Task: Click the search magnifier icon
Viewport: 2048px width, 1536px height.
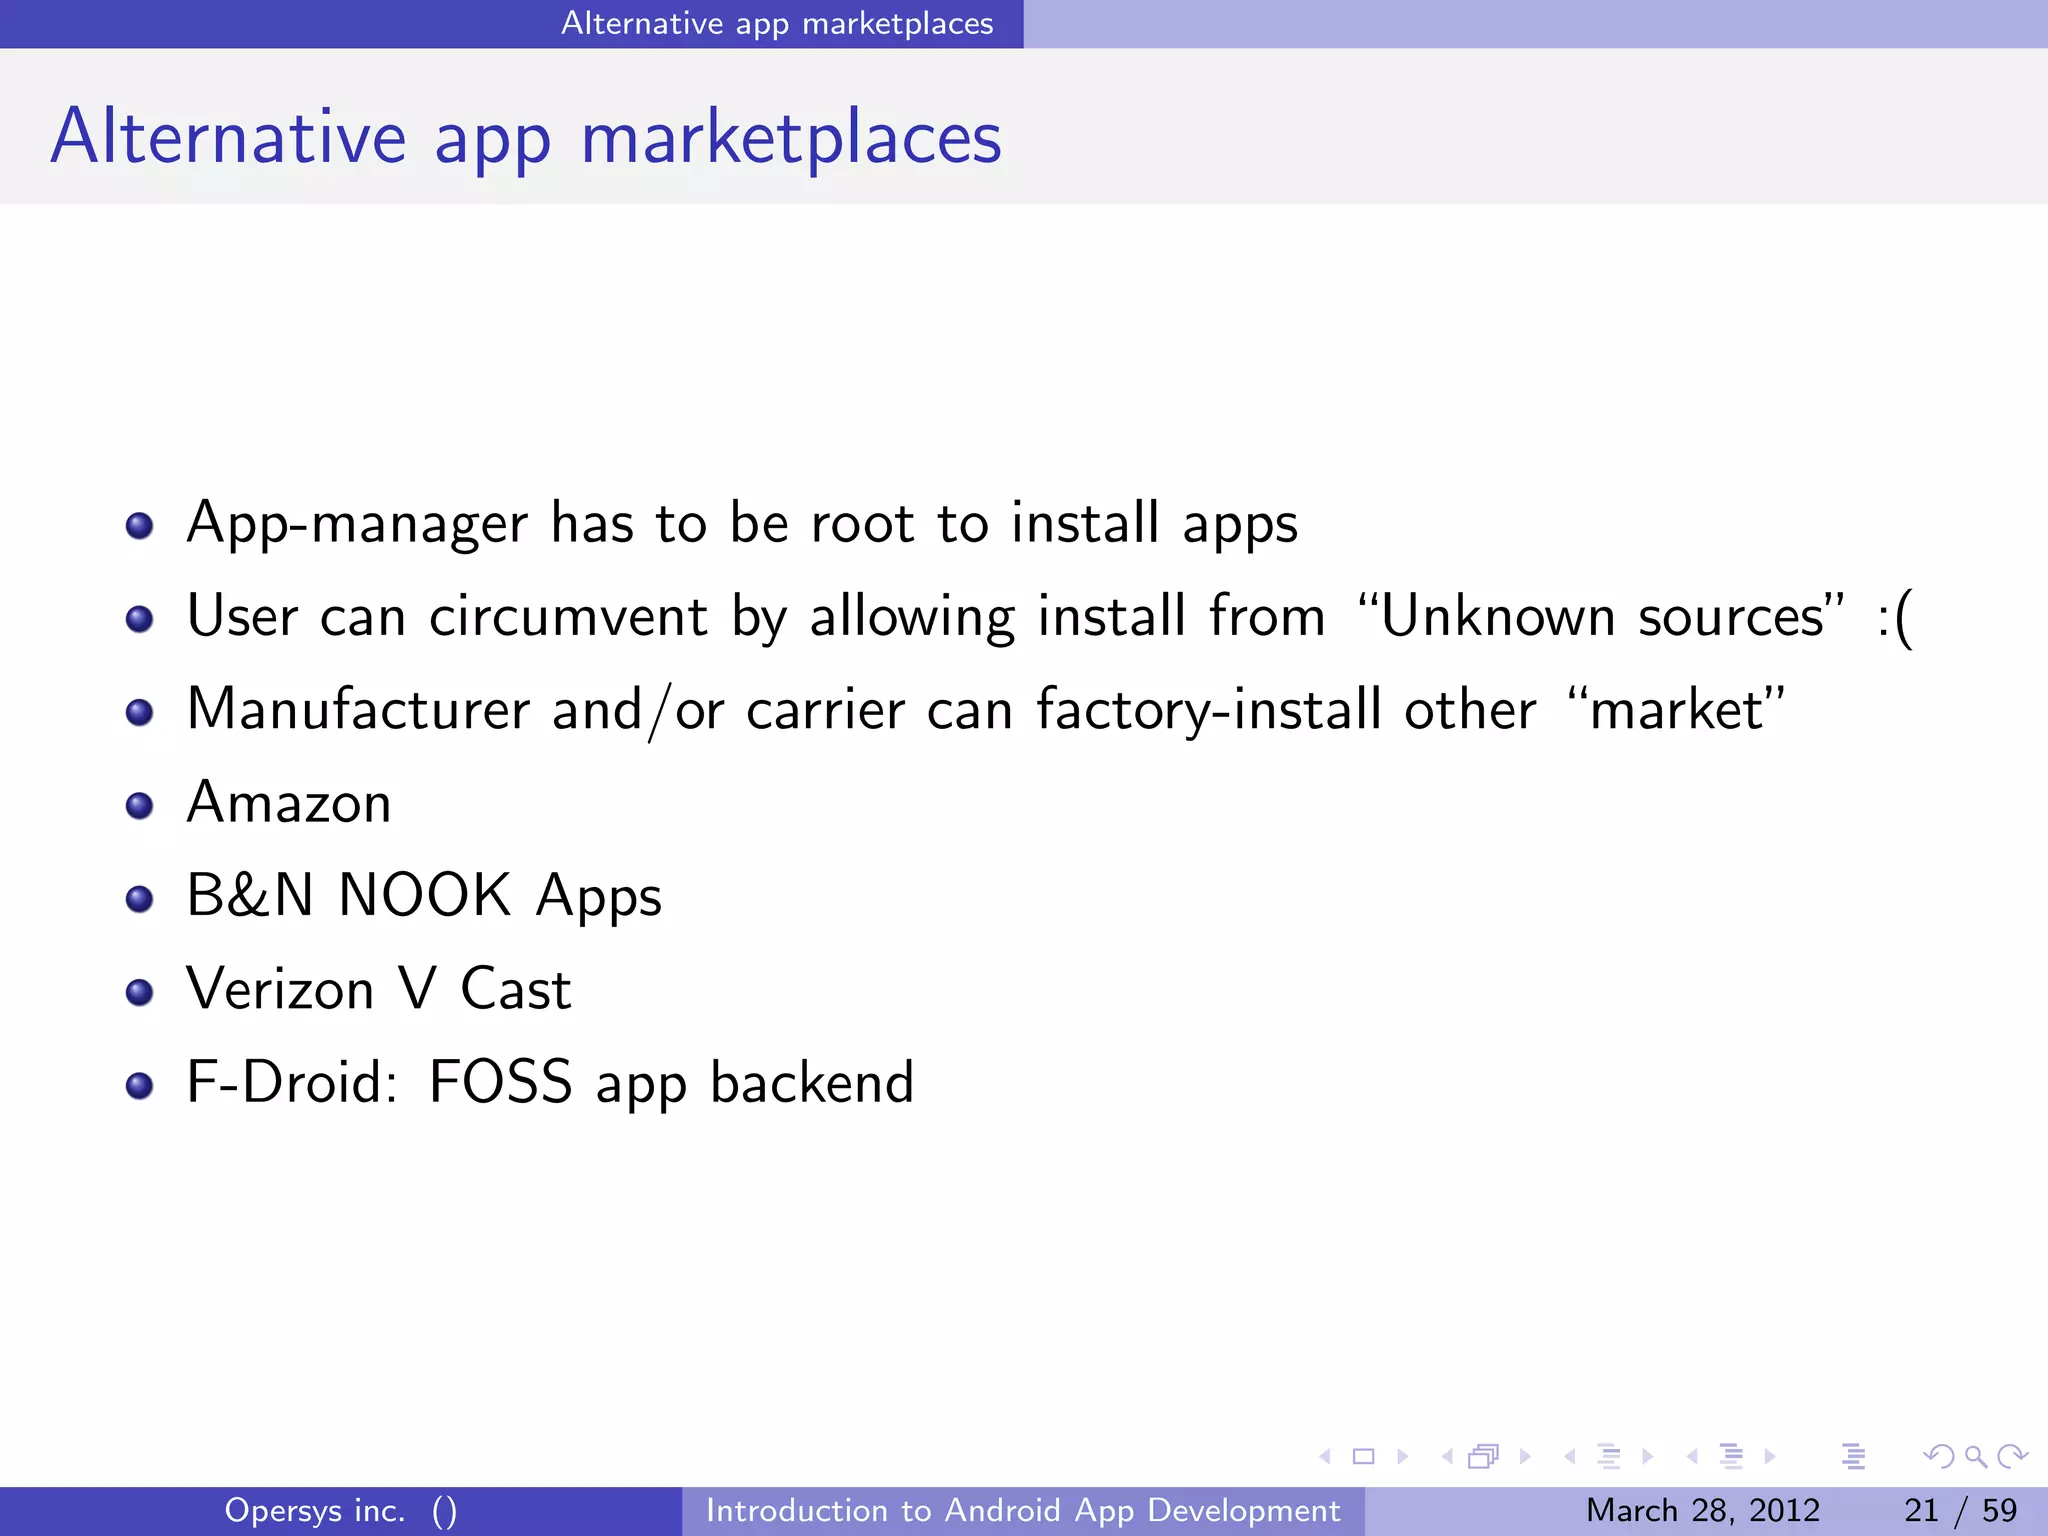Action: point(1975,1457)
